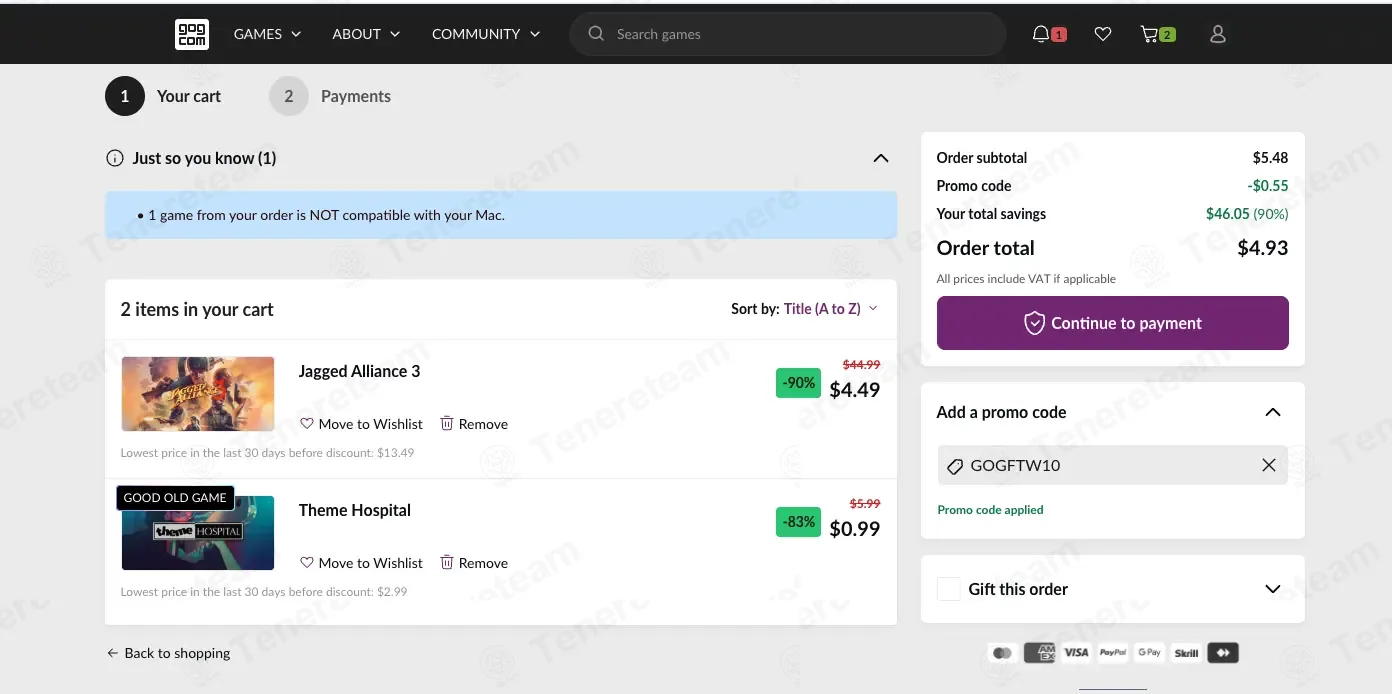The height and width of the screenshot is (694, 1392).
Task: Click Back to shopping link
Action: [168, 653]
